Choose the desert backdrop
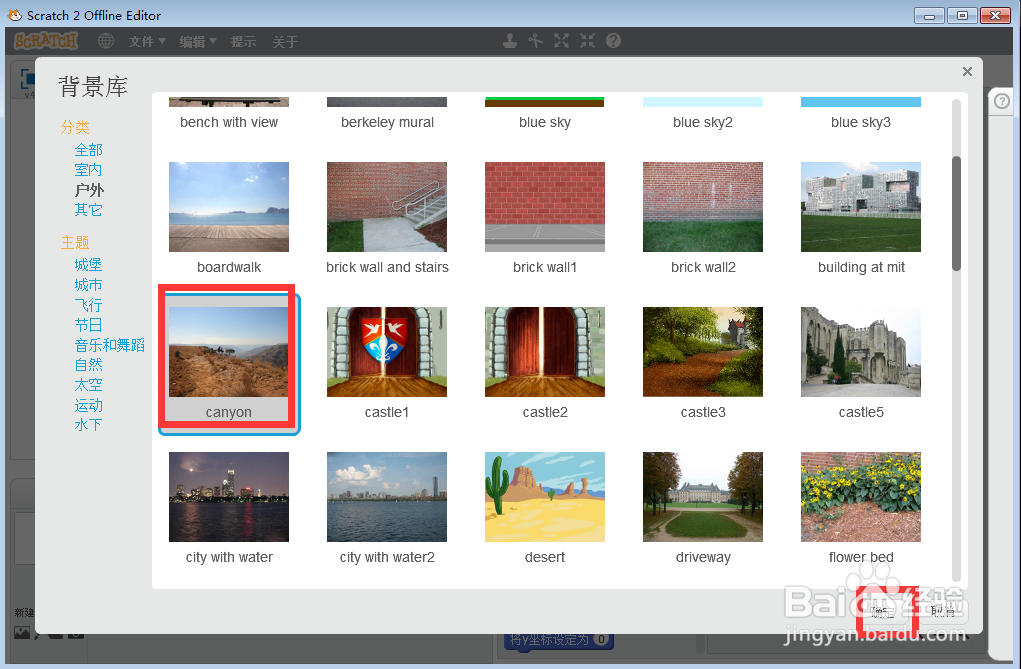1021x669 pixels. pyautogui.click(x=545, y=508)
